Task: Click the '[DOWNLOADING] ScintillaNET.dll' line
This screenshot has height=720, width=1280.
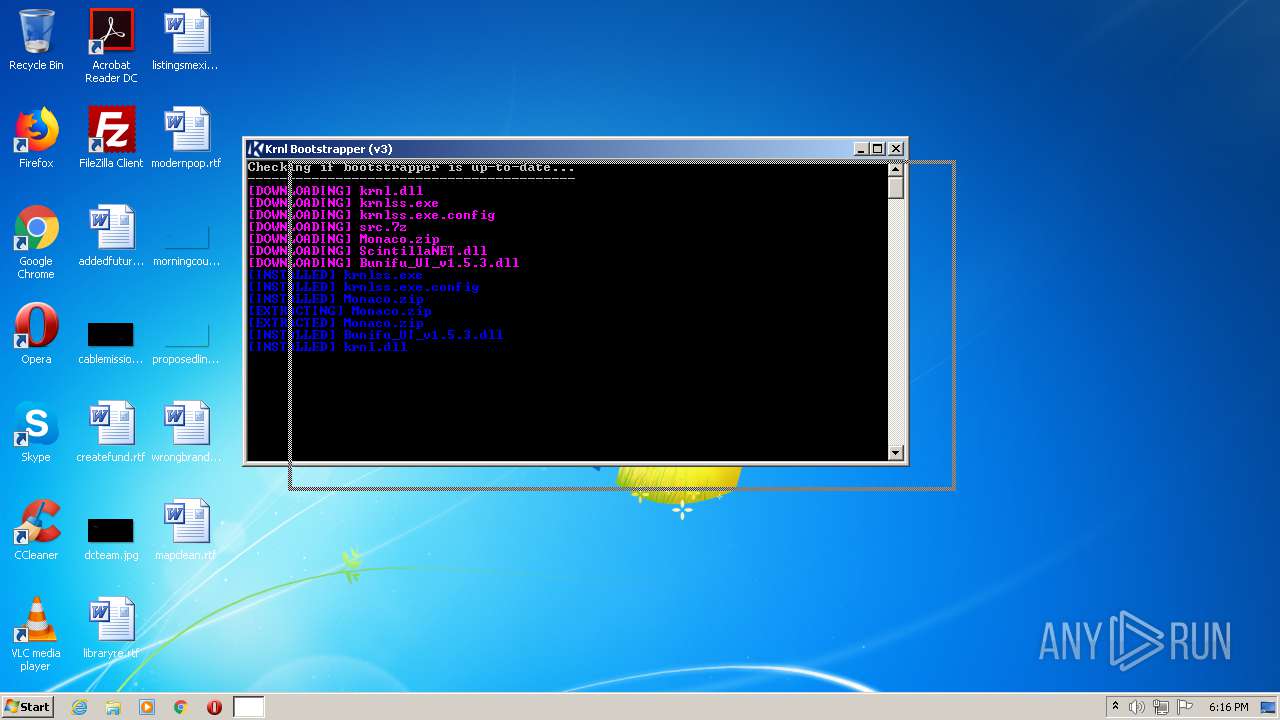Action: coord(368,251)
